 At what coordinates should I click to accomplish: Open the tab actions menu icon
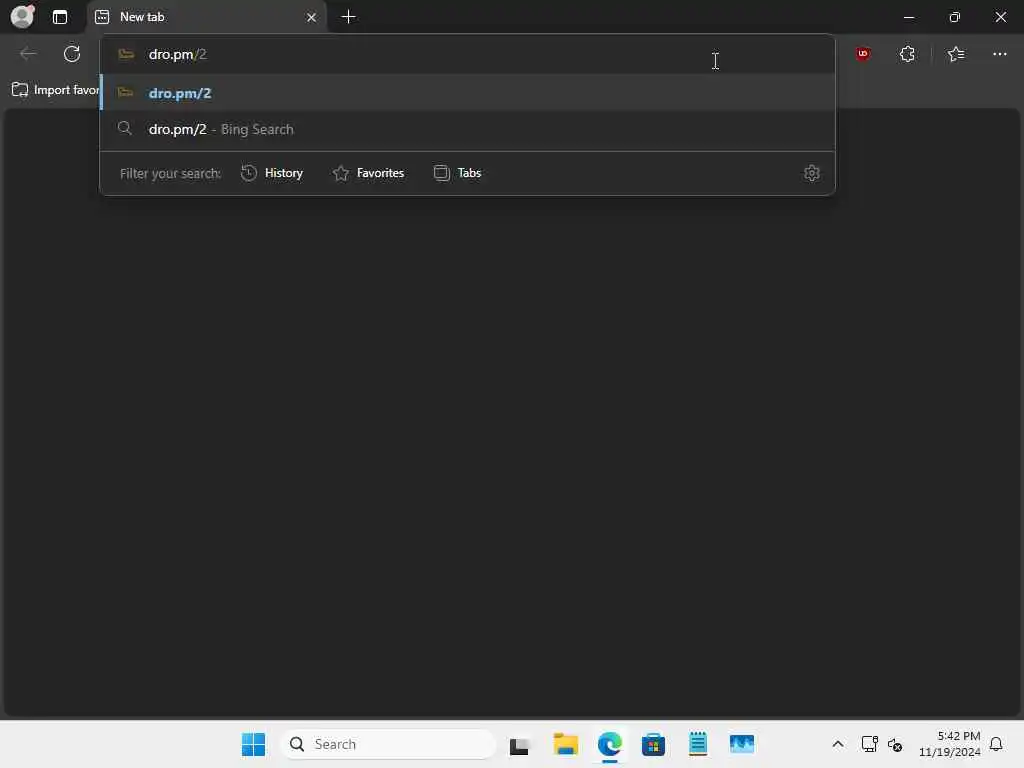click(59, 17)
